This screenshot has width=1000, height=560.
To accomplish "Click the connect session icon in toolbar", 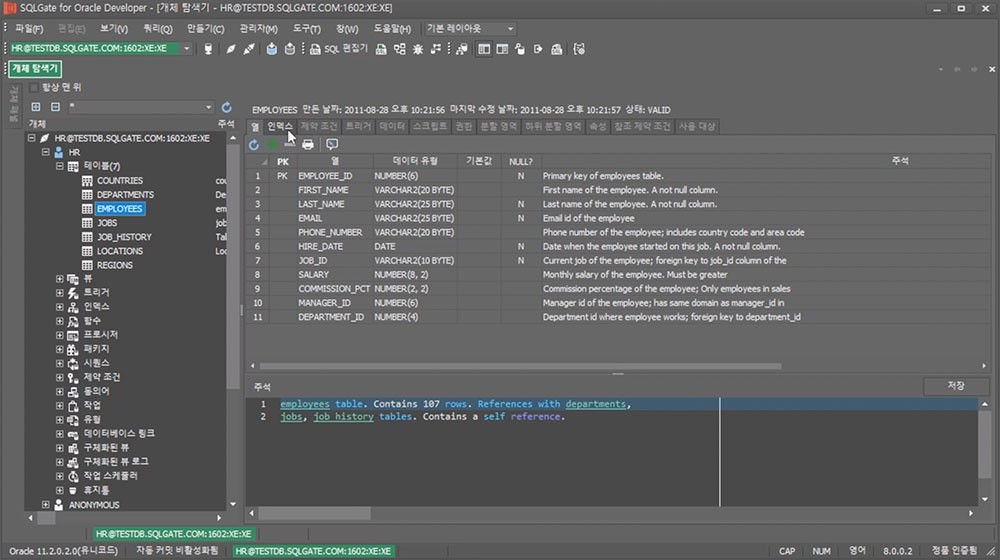I will point(230,49).
